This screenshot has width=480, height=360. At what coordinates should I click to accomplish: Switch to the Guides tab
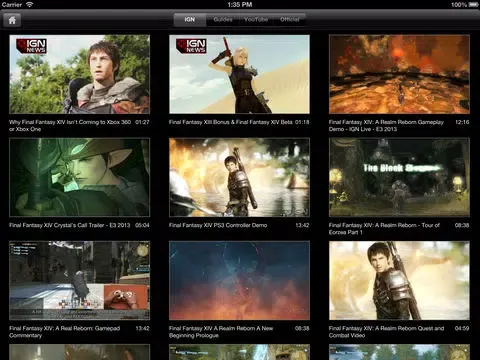pyautogui.click(x=223, y=20)
